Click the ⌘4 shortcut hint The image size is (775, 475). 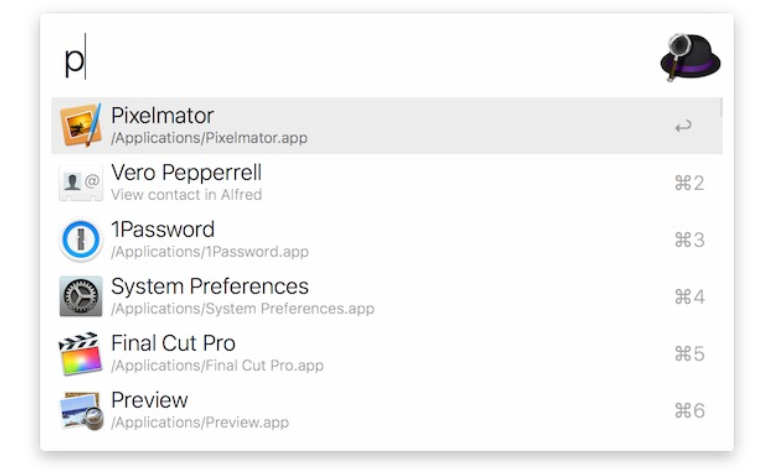click(689, 297)
